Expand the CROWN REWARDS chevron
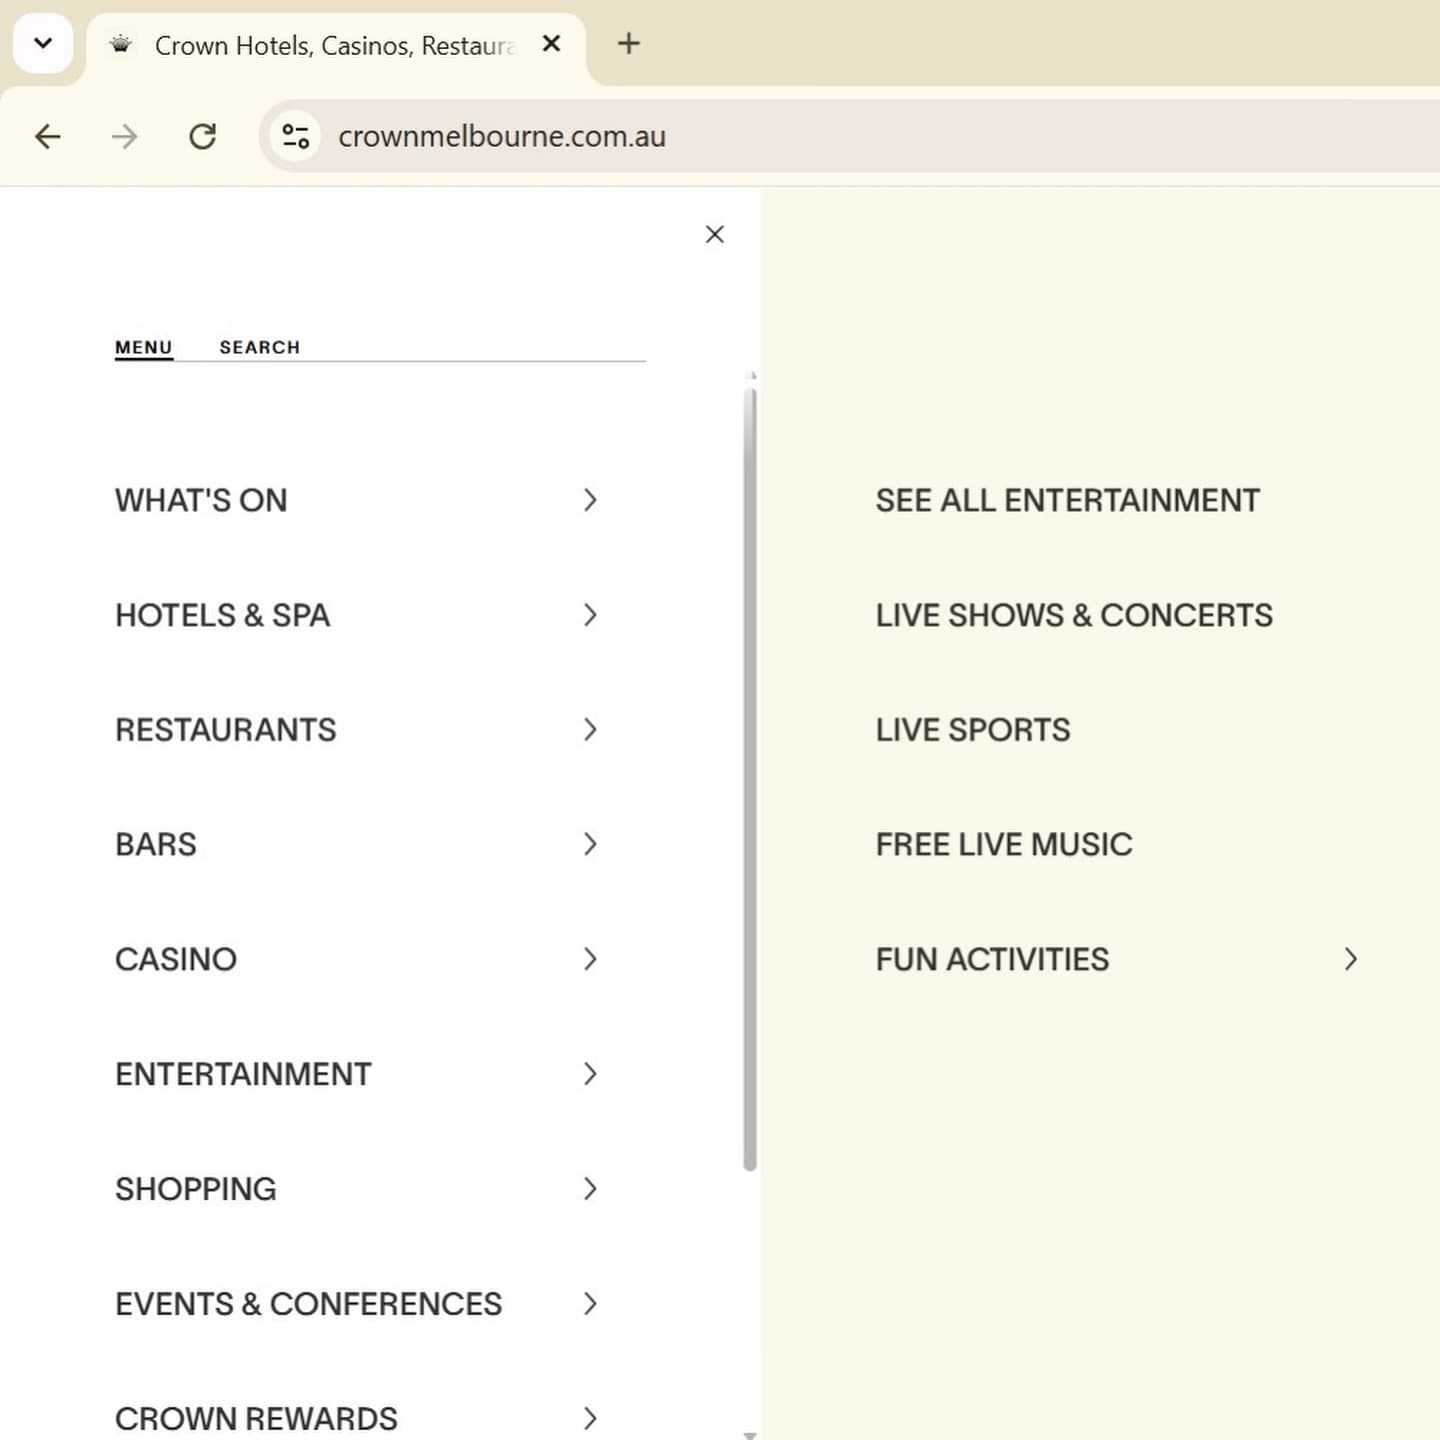Screen dimensions: 1440x1440 (x=590, y=1419)
